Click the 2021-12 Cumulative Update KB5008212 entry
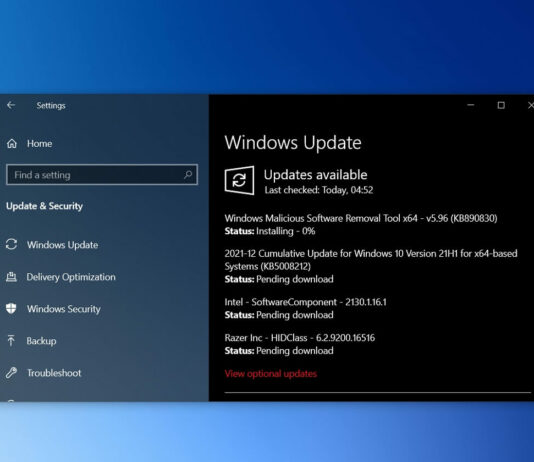The height and width of the screenshot is (462, 534). tap(371, 260)
